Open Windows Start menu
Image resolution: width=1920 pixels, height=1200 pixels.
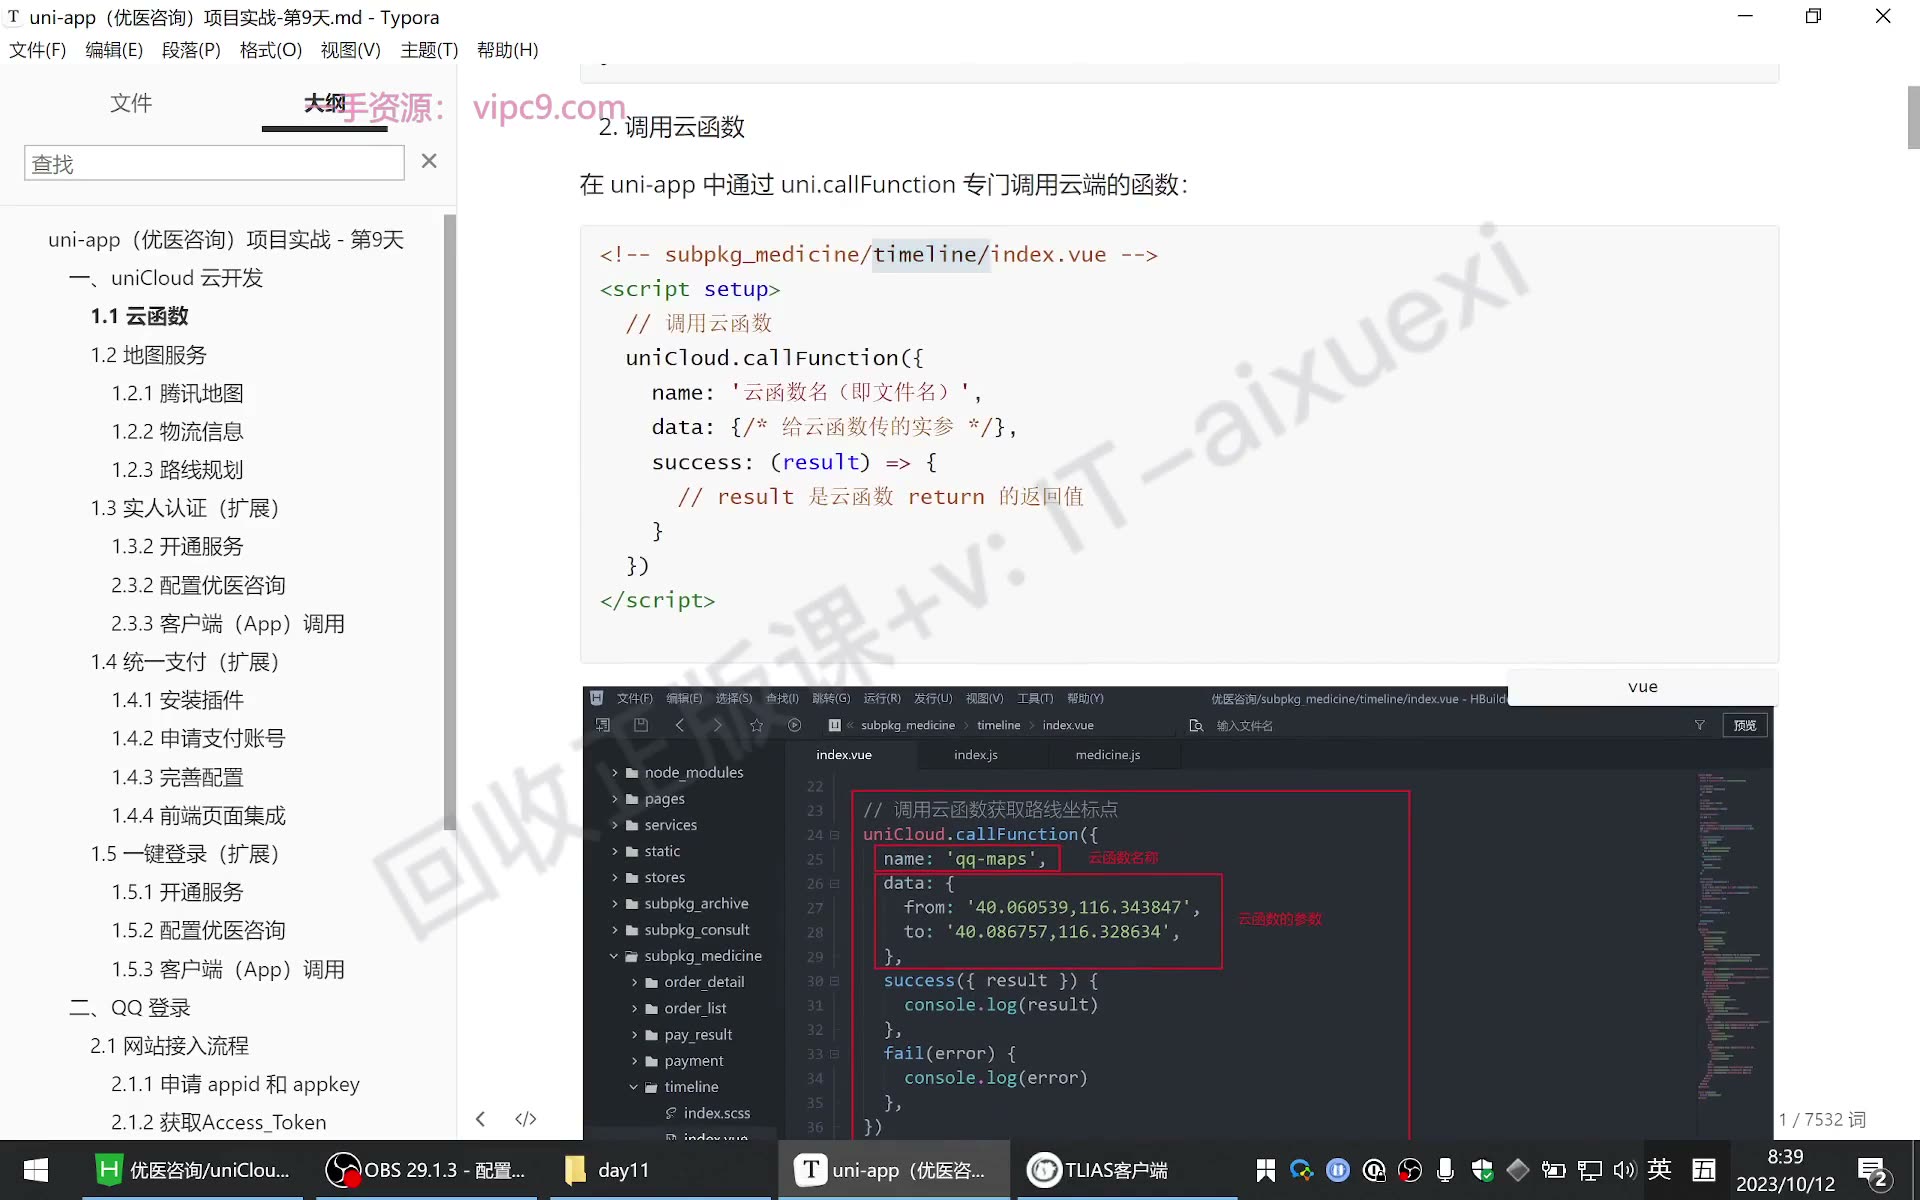36,1170
